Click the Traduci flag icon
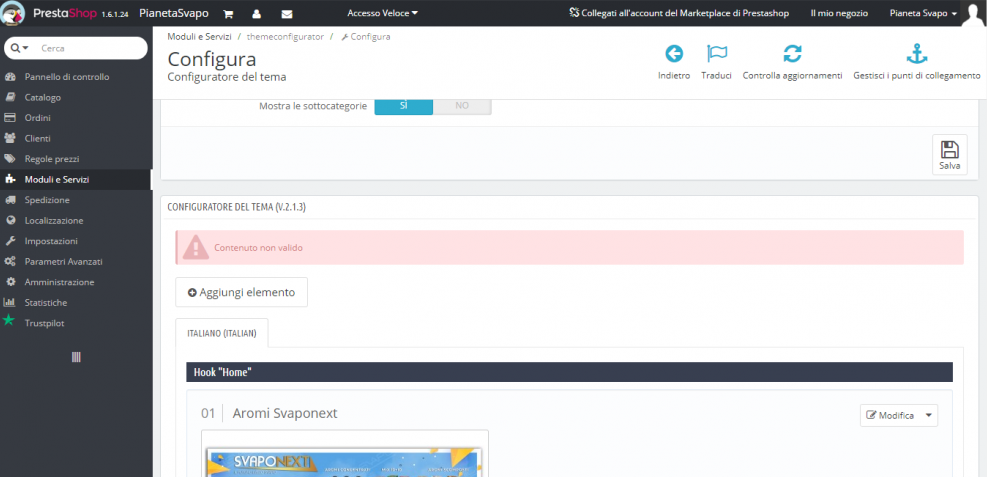Image resolution: width=987 pixels, height=477 pixels. 716,54
